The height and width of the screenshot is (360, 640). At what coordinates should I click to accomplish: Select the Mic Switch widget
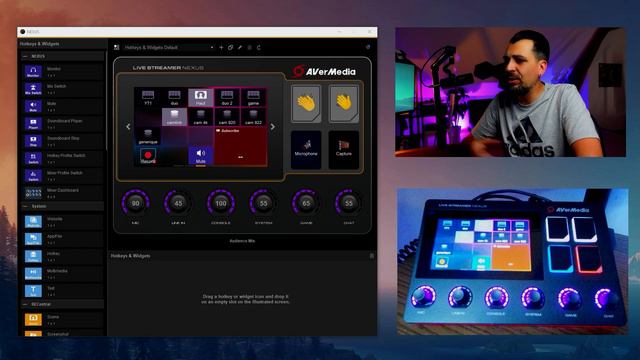click(63, 89)
